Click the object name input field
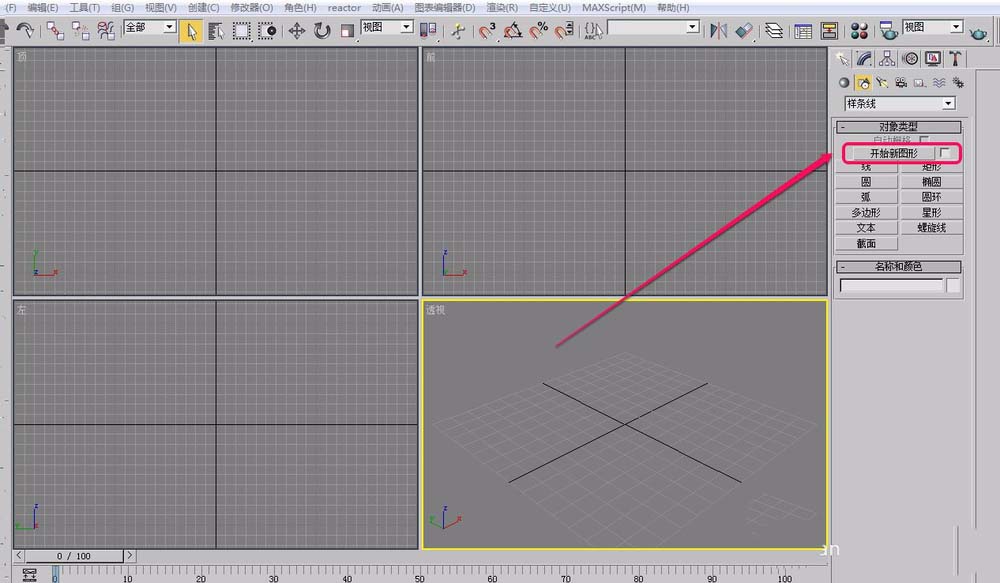1000x583 pixels. (x=891, y=286)
